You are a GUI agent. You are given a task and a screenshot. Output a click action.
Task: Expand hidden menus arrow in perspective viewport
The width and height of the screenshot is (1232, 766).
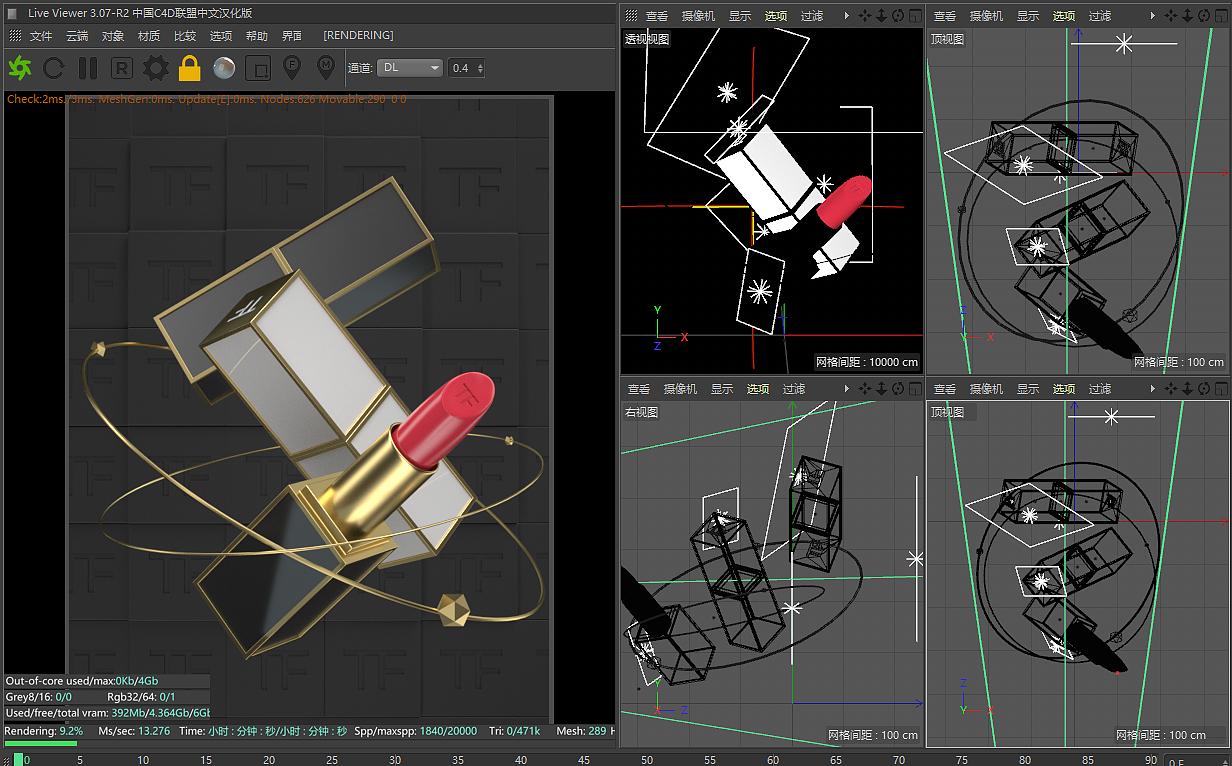[x=847, y=16]
